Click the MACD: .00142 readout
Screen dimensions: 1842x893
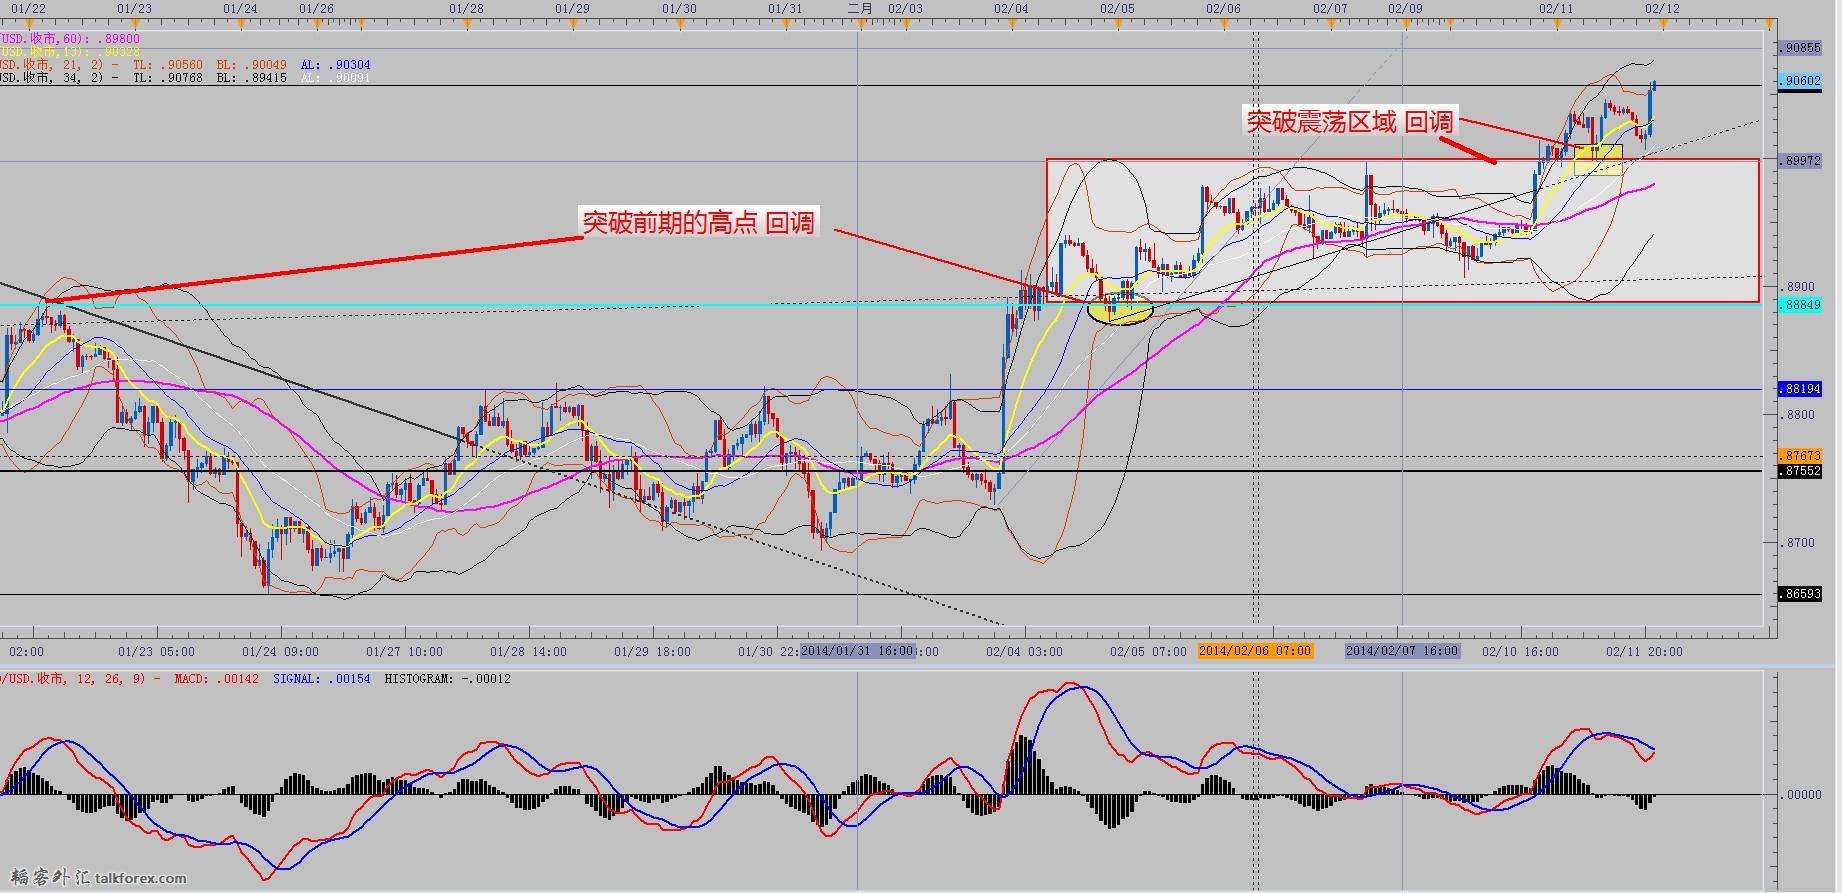coord(217,679)
